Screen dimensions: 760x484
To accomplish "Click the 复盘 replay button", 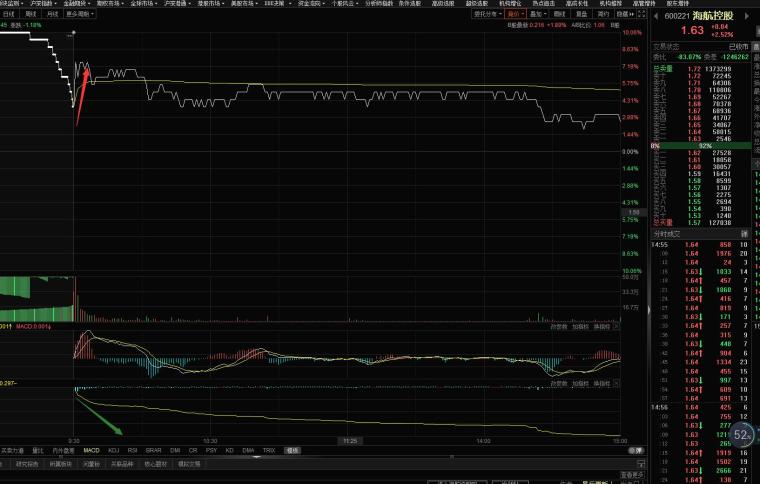I will coord(582,14).
